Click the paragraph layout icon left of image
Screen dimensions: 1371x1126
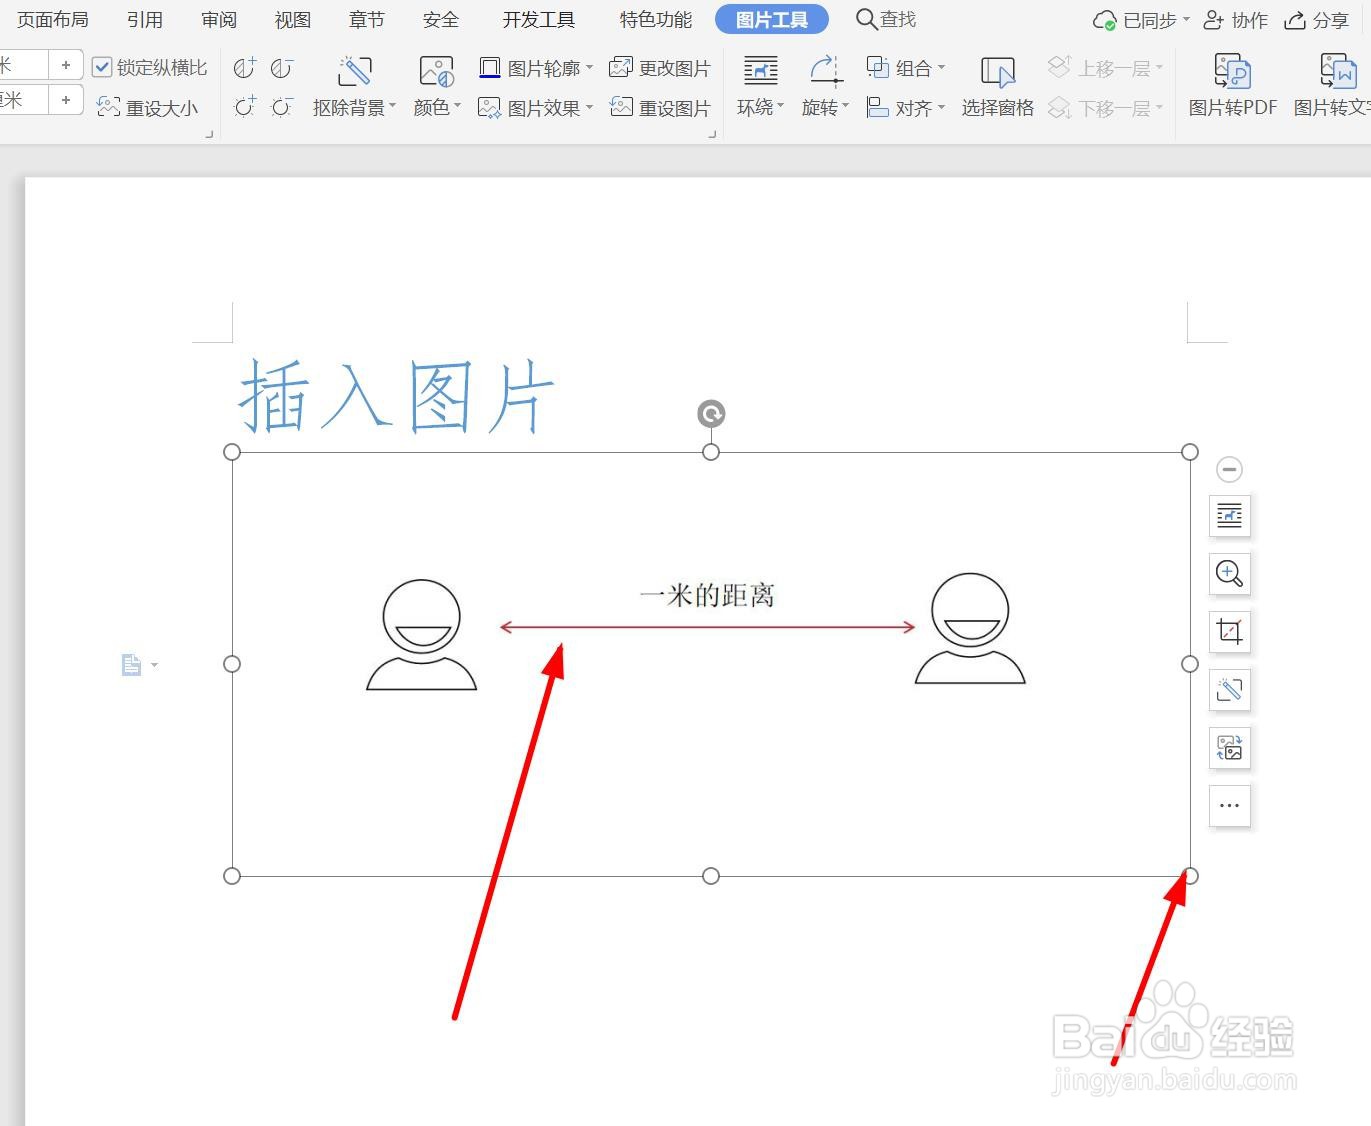132,665
